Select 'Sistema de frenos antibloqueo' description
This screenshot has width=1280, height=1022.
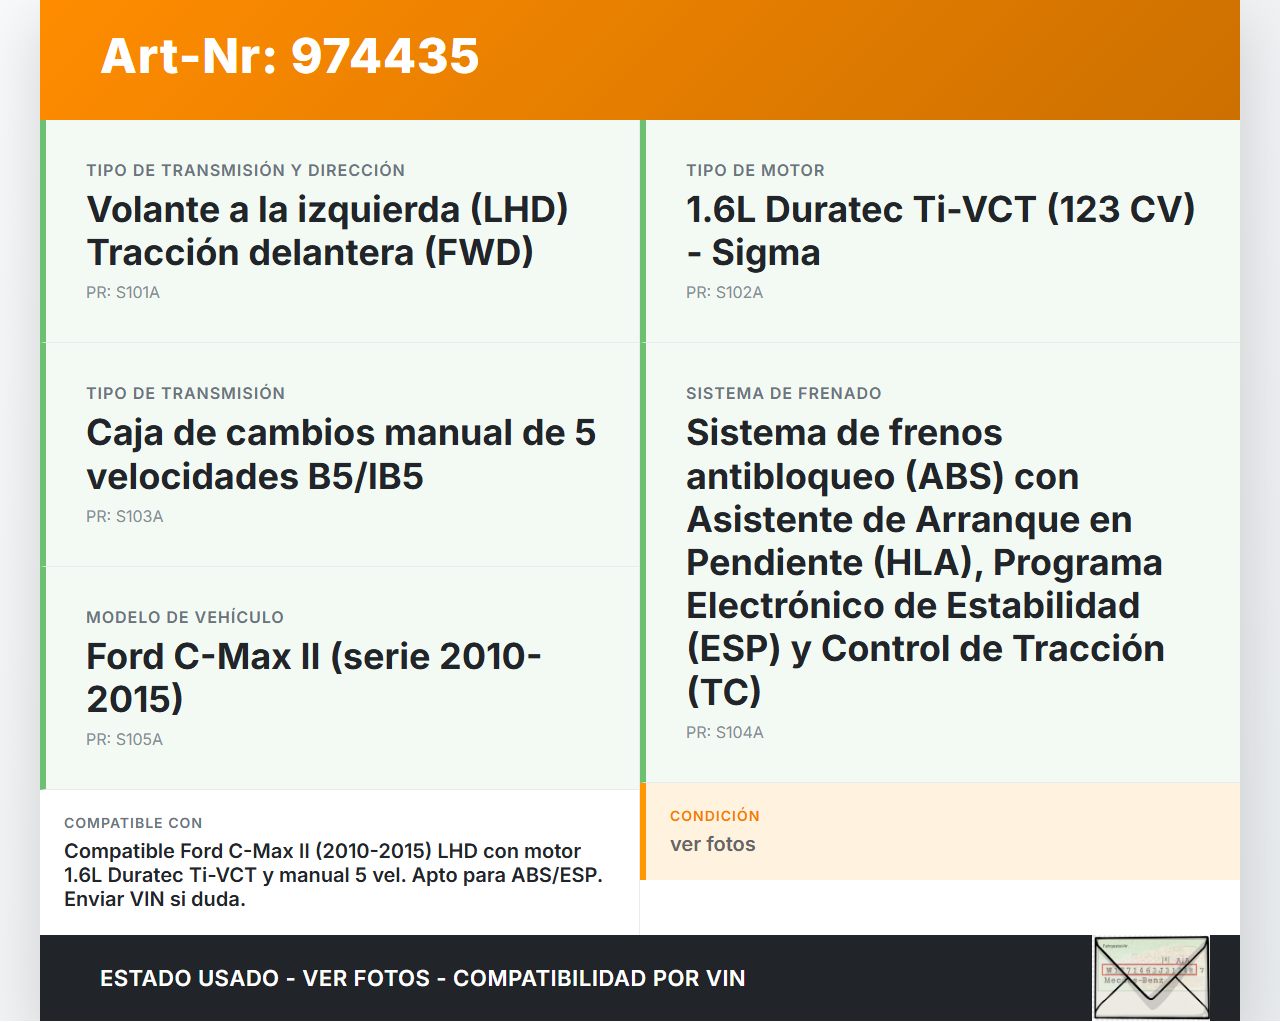point(926,562)
